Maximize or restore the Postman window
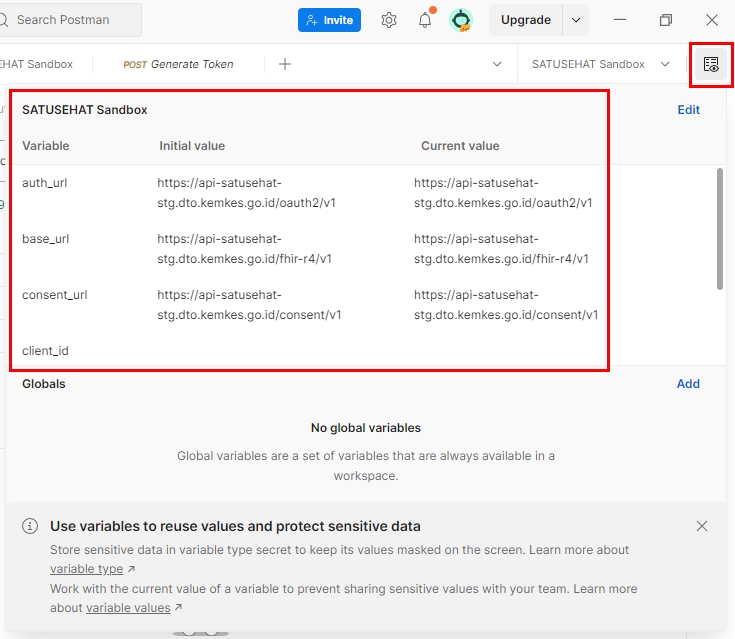The height and width of the screenshot is (639, 735). click(666, 20)
